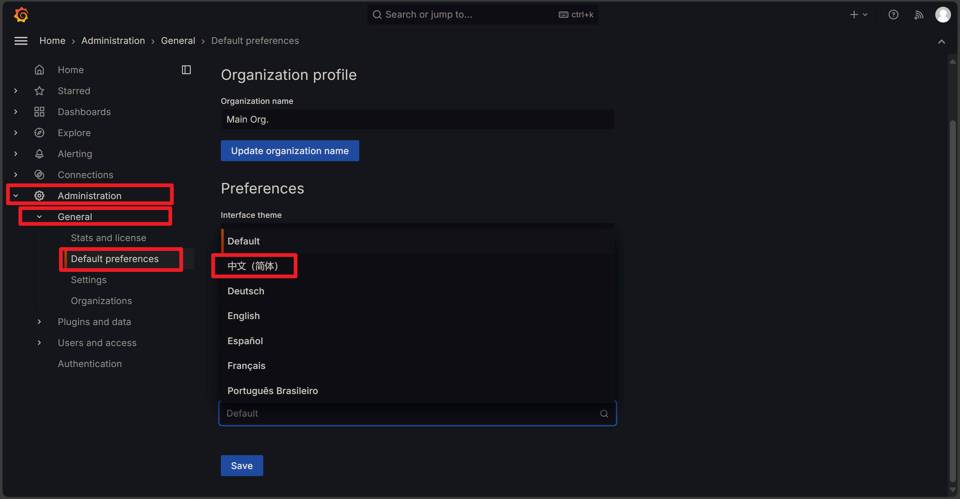Select Deutsch from the language list
Screen dimensions: 960x499
[246, 291]
